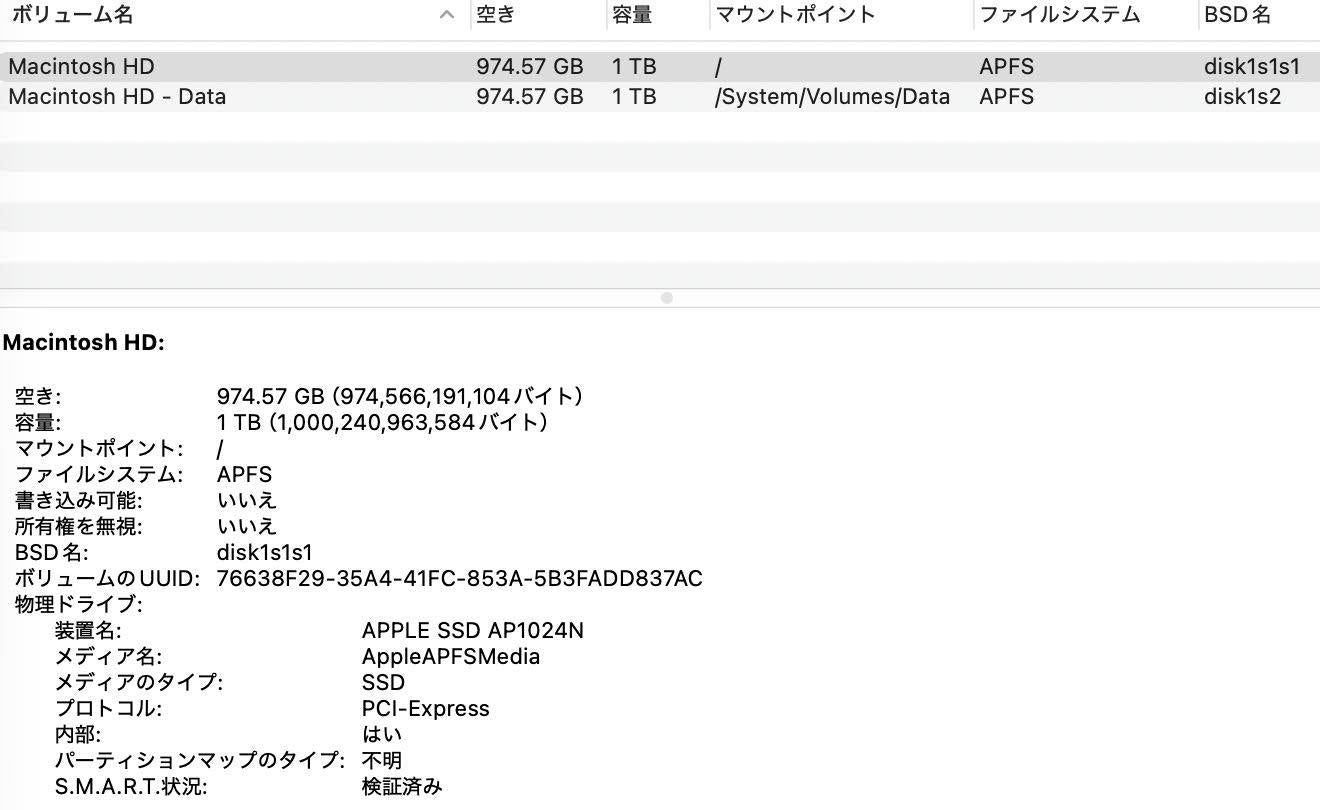This screenshot has width=1320, height=810.
Task: Click the disk1s1s1 cell in table
Action: [x=1252, y=67]
